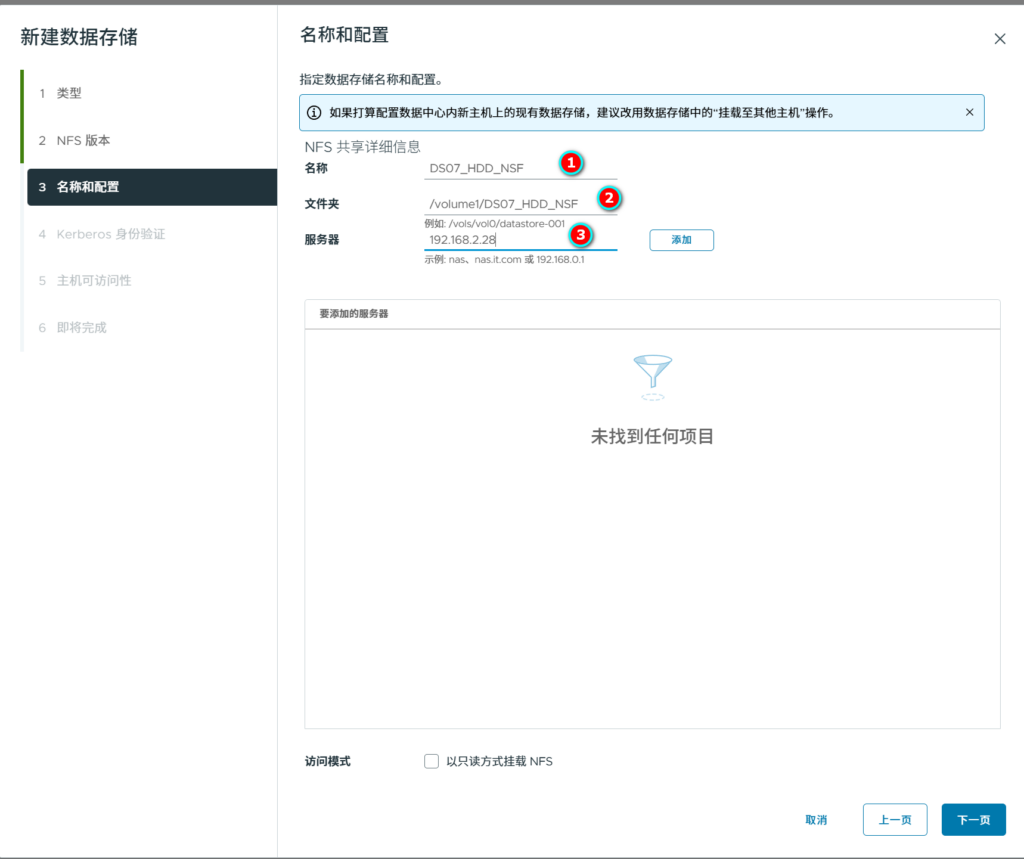Click red annotation marker number 2
1024x859 pixels.
(x=609, y=198)
